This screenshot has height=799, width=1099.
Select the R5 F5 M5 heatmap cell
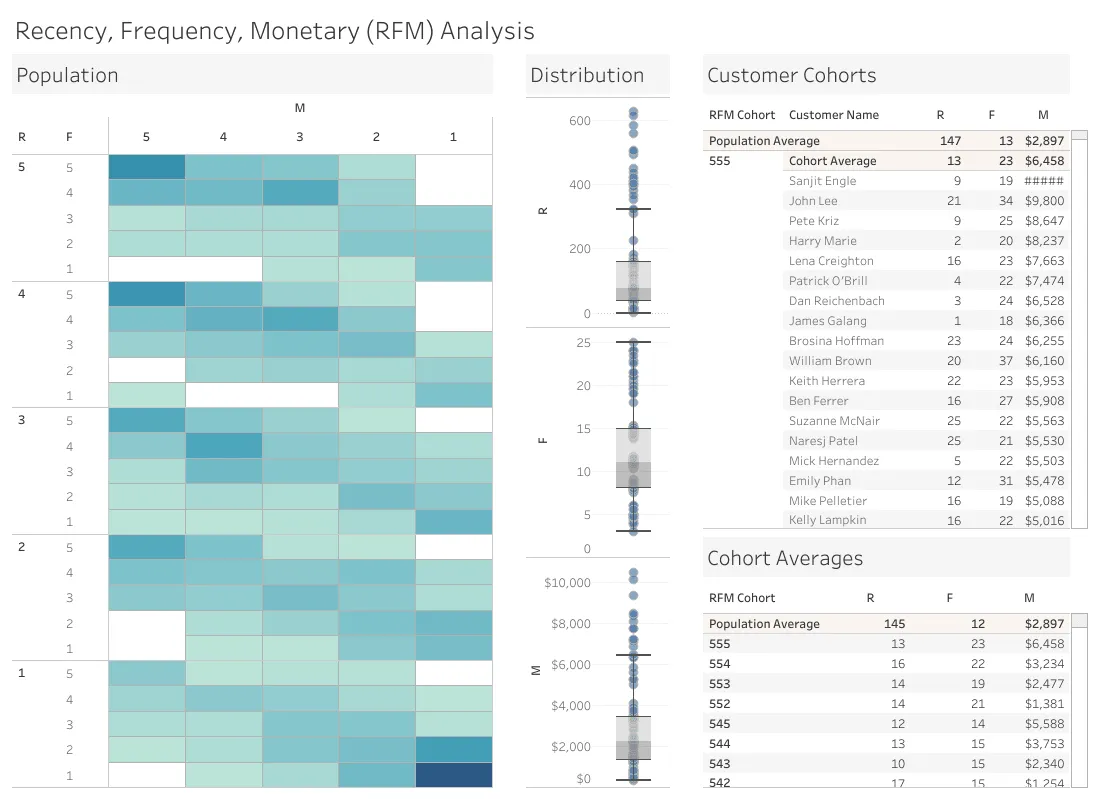146,167
